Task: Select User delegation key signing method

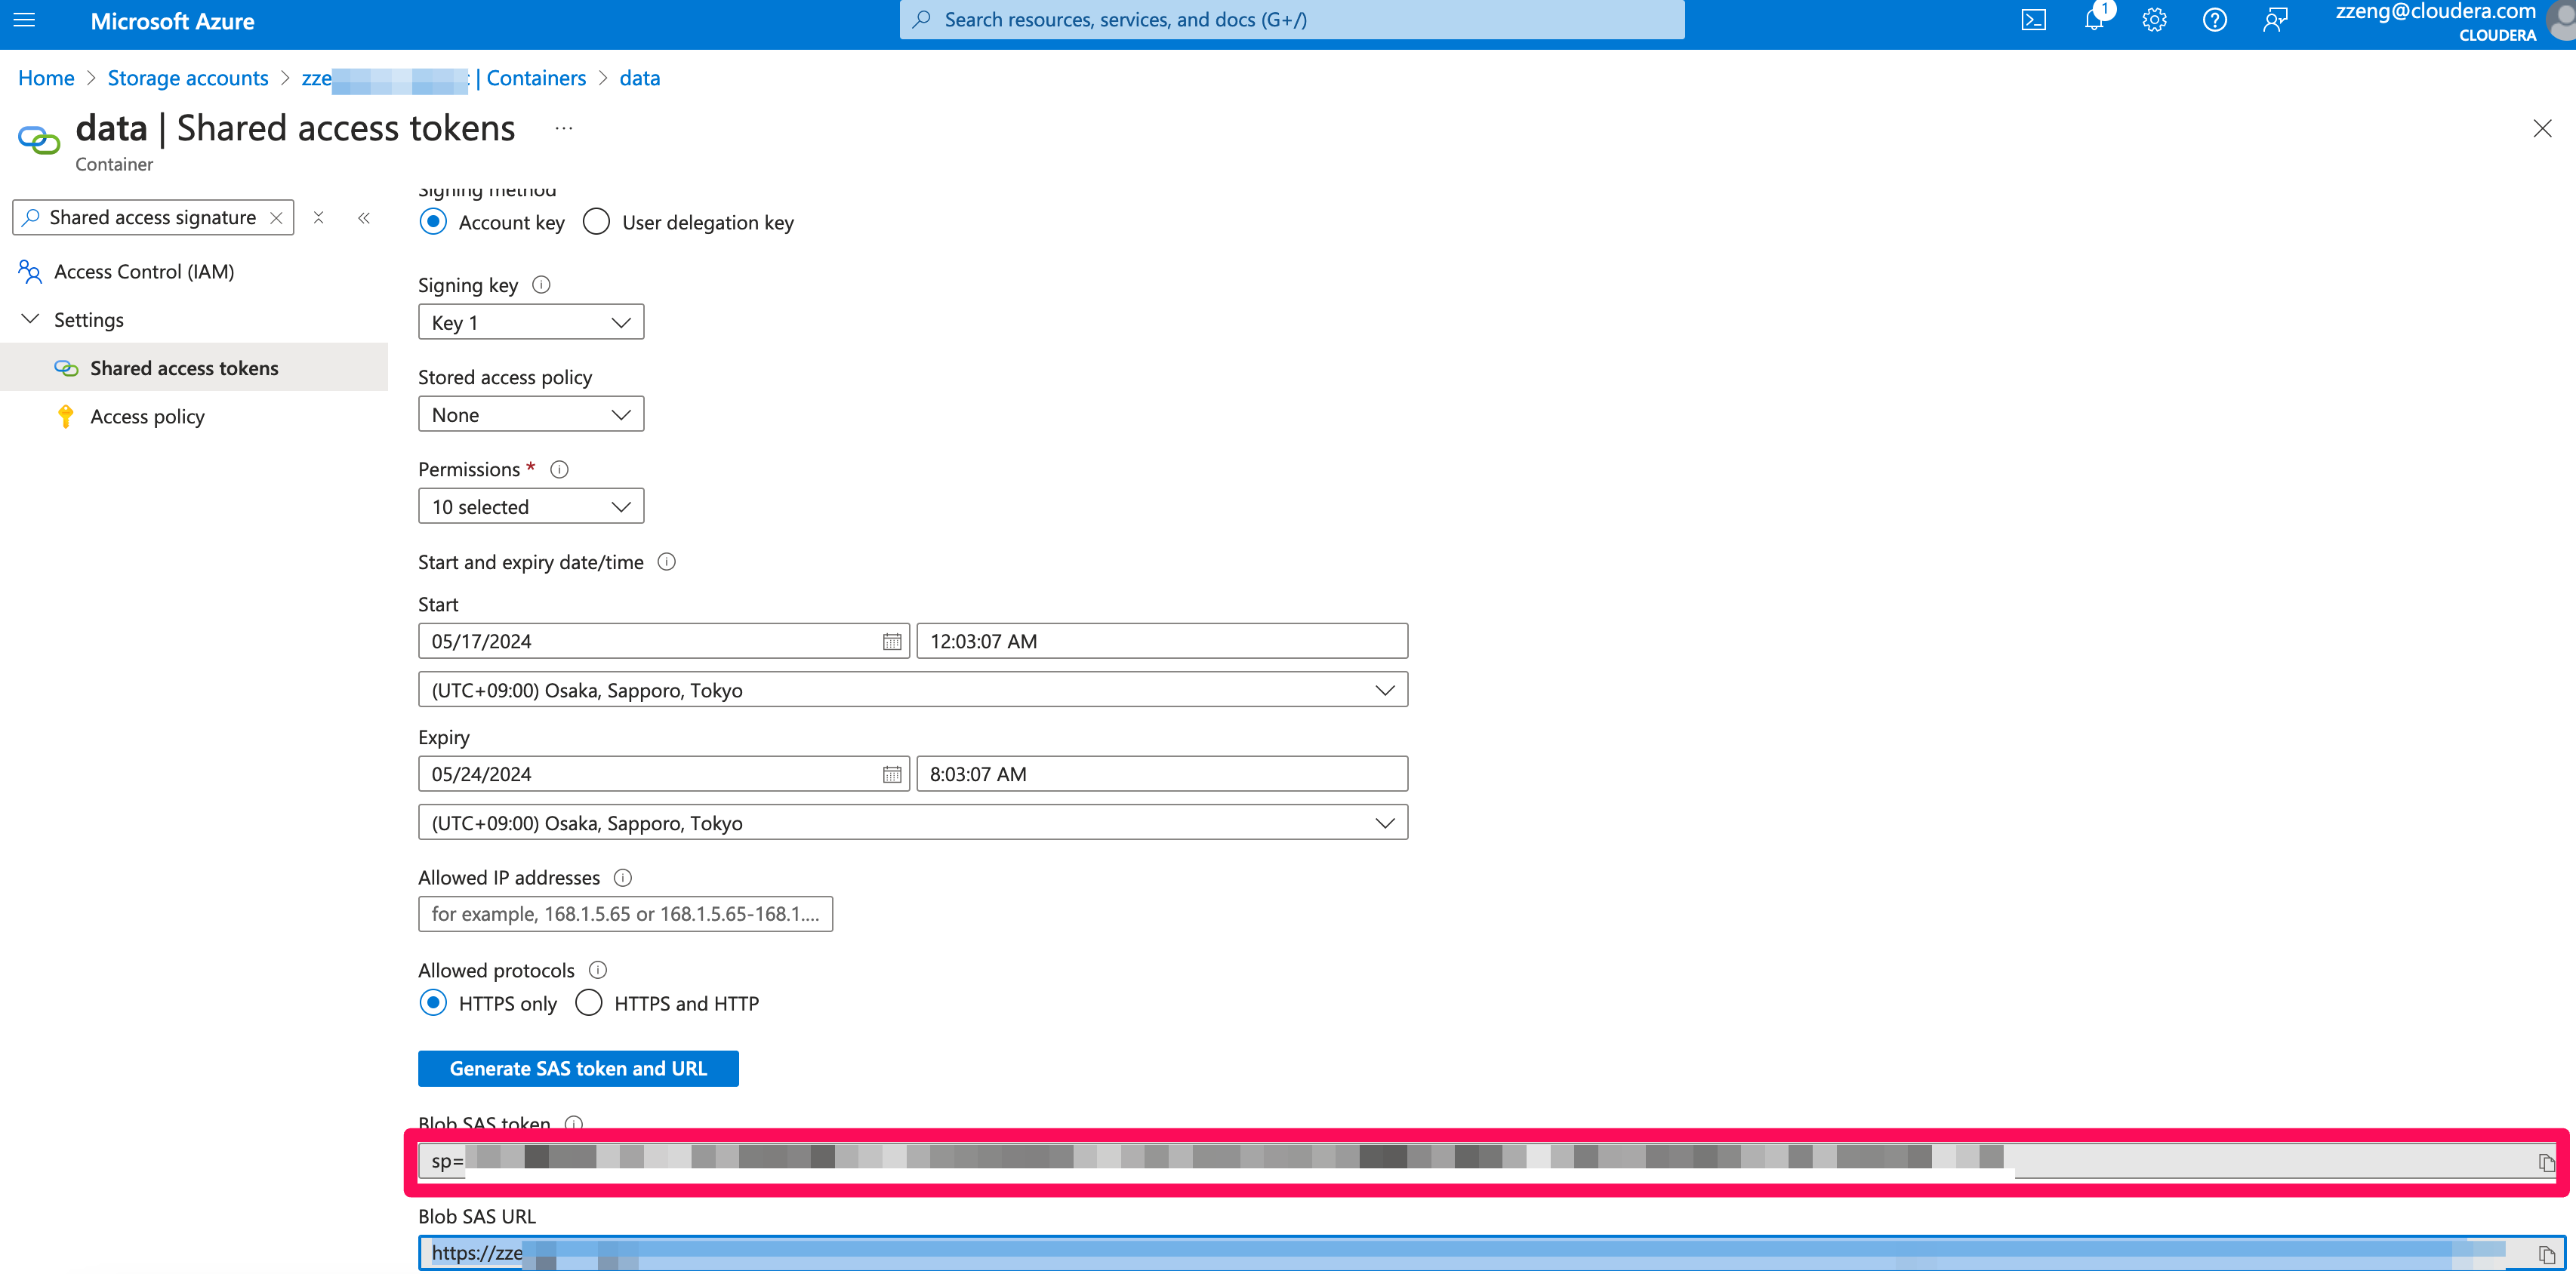Action: tap(596, 221)
